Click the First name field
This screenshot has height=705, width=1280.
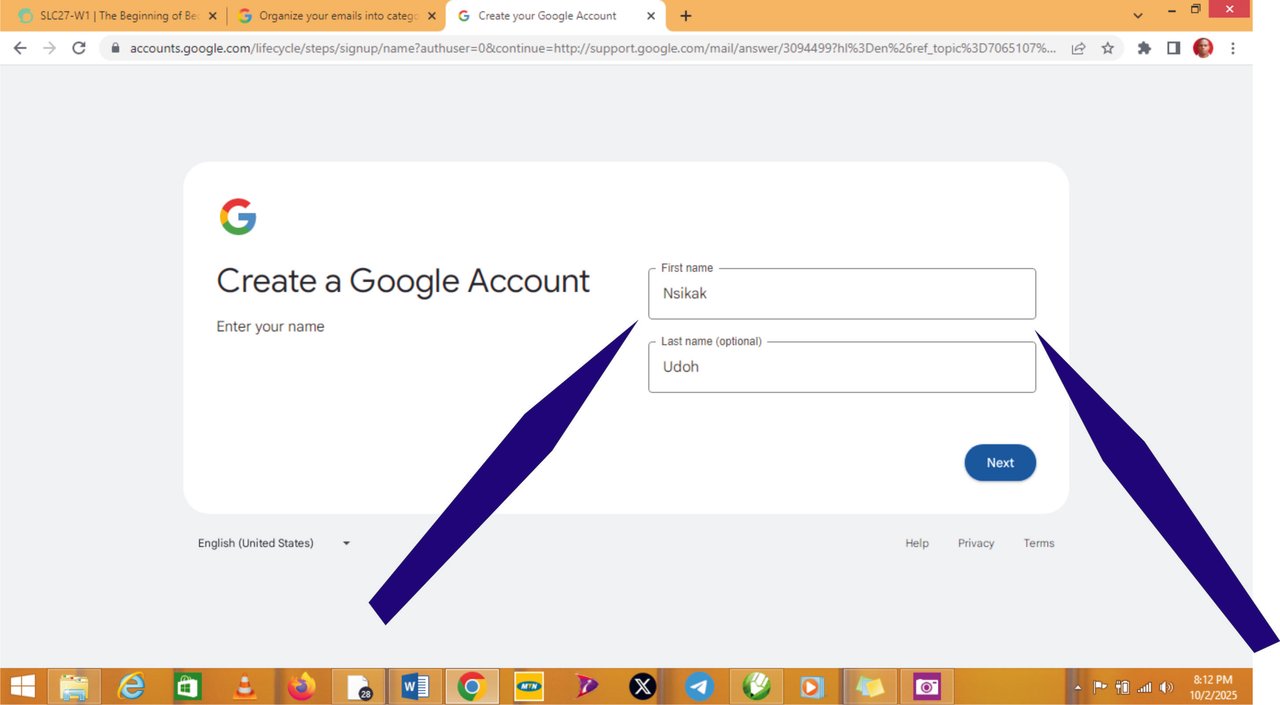(842, 294)
